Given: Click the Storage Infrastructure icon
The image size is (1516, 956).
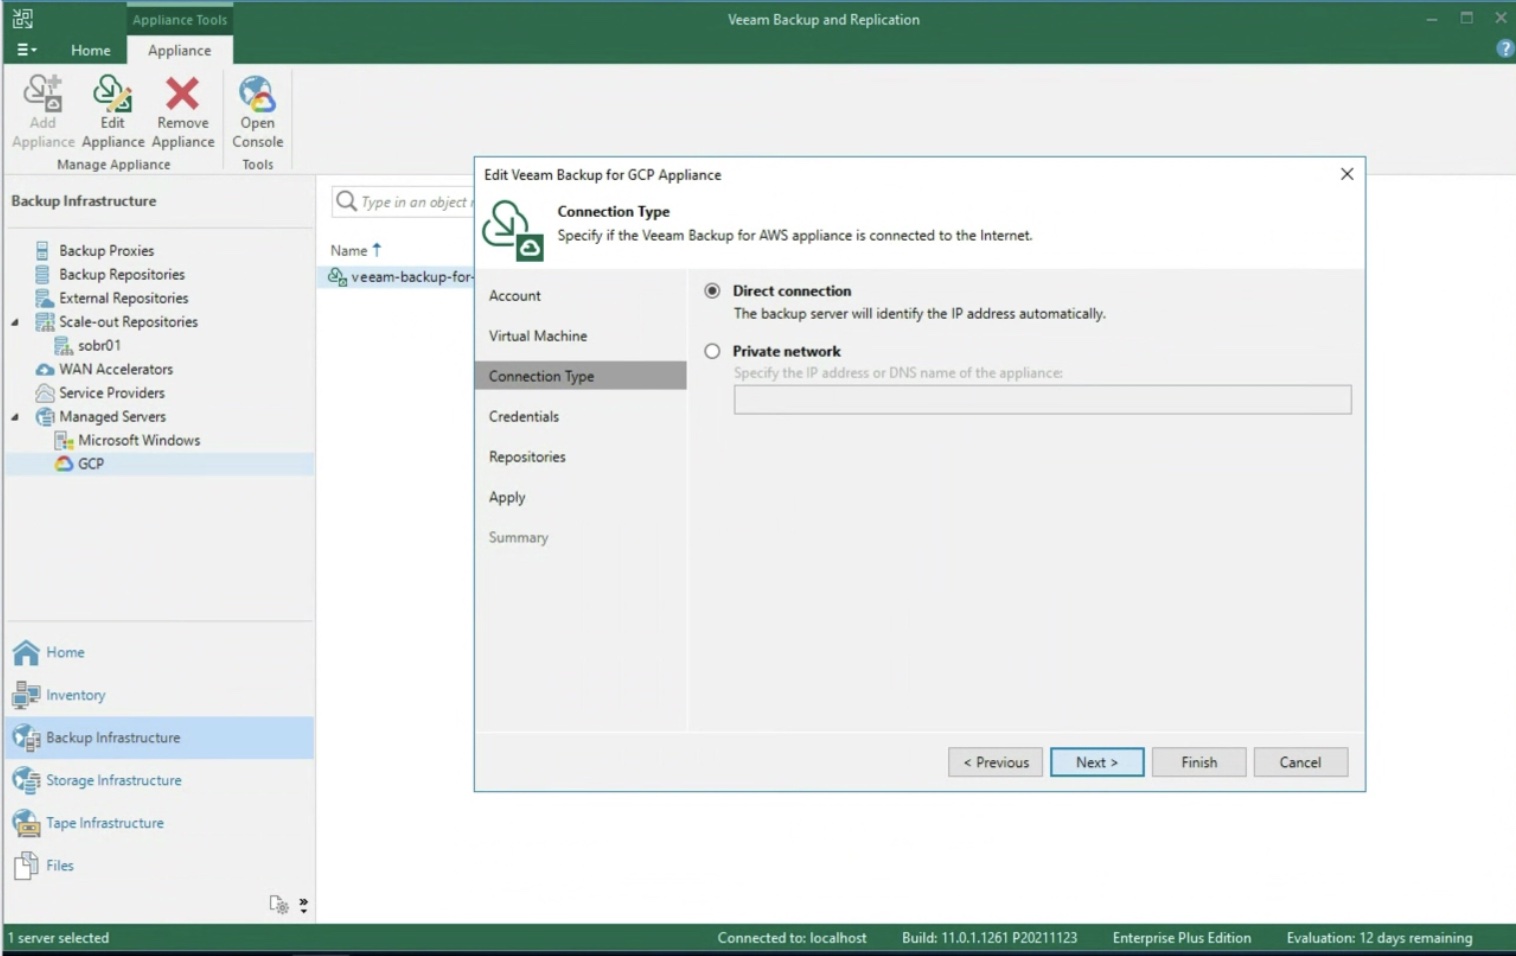Looking at the screenshot, I should coord(26,780).
